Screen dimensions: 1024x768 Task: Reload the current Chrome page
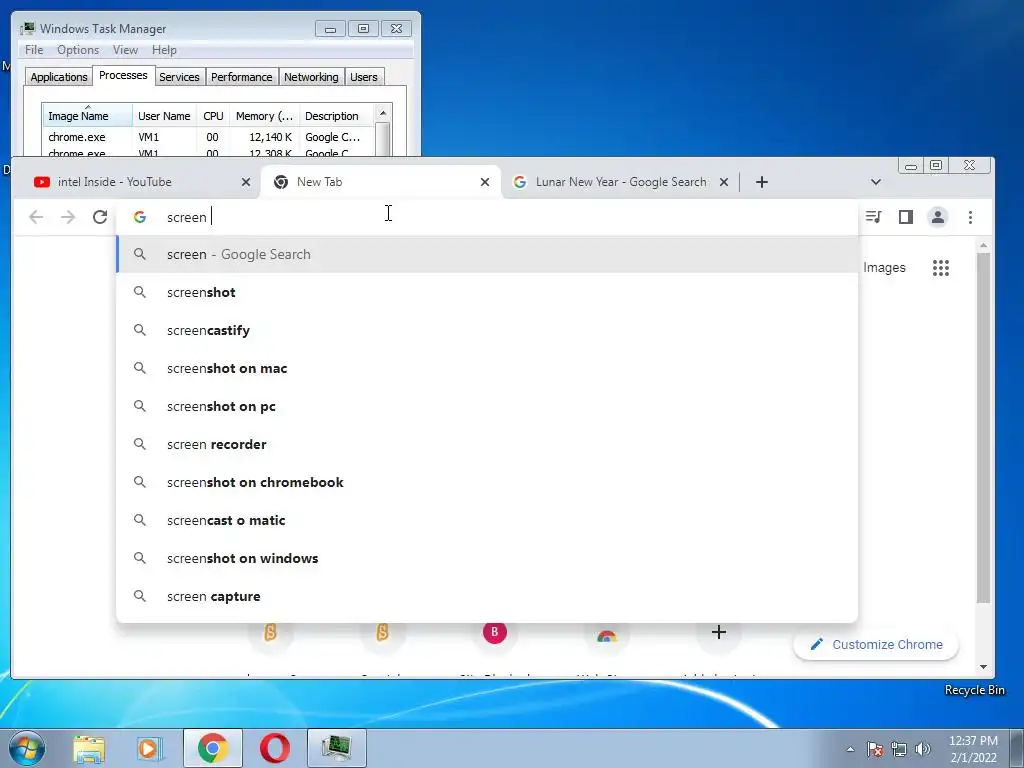pos(100,217)
